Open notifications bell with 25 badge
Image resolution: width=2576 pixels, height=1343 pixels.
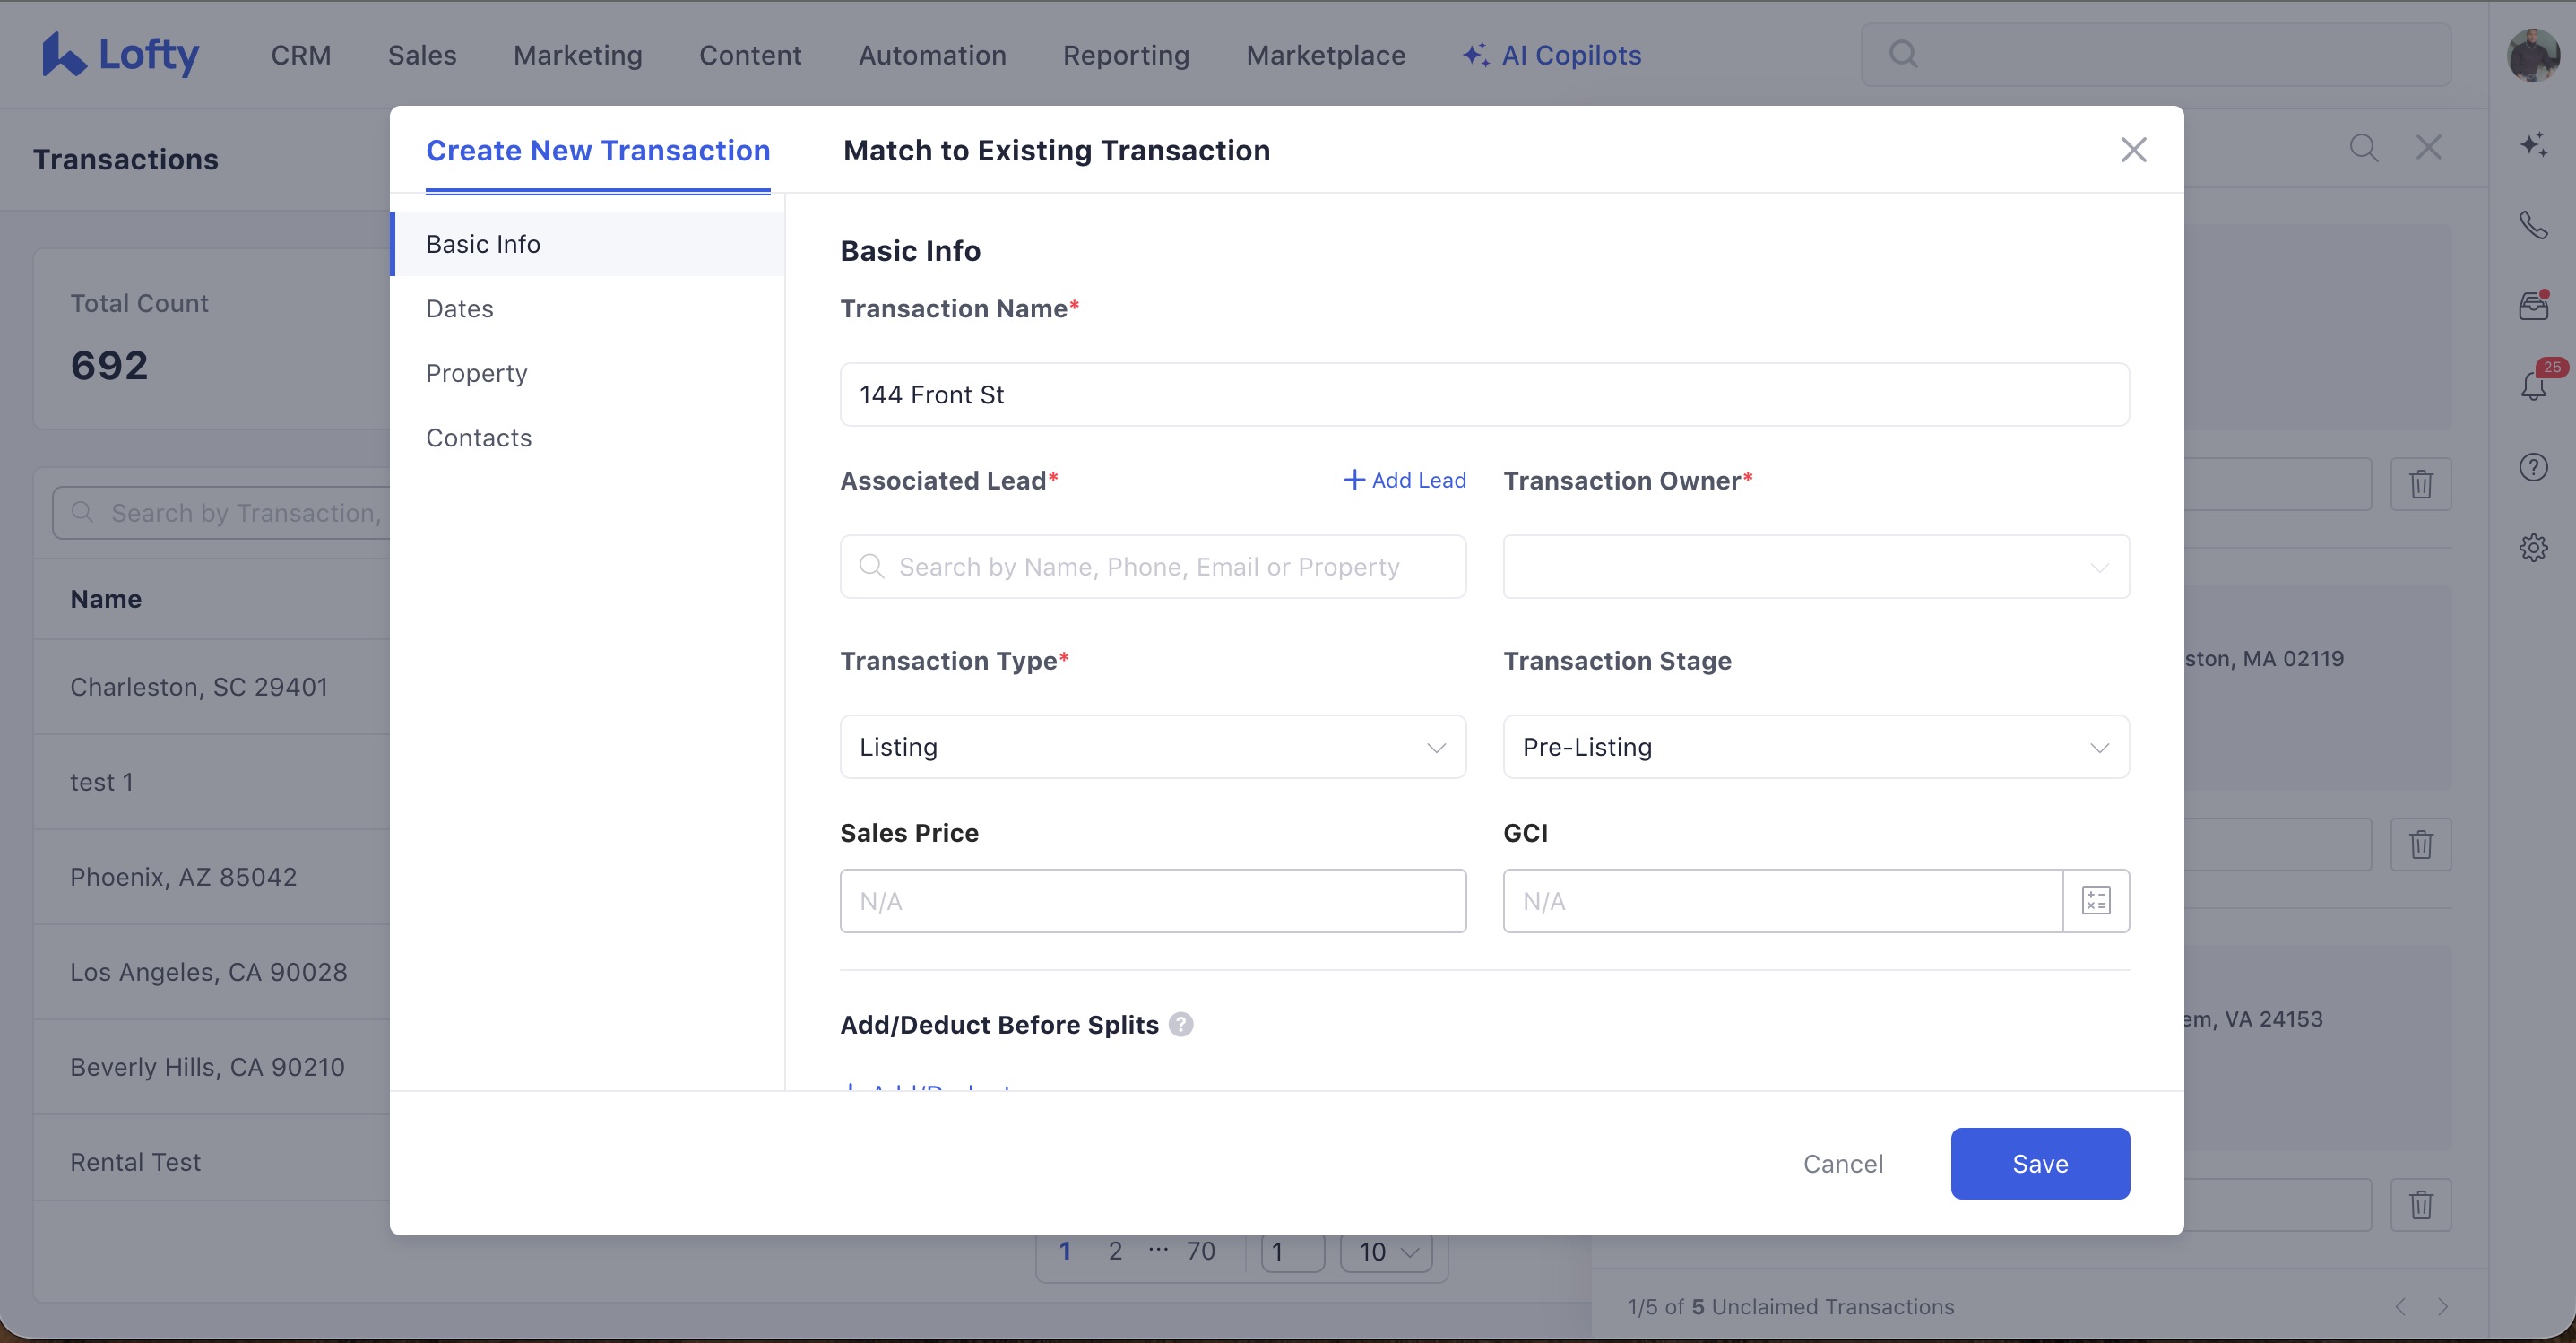pos(2532,385)
